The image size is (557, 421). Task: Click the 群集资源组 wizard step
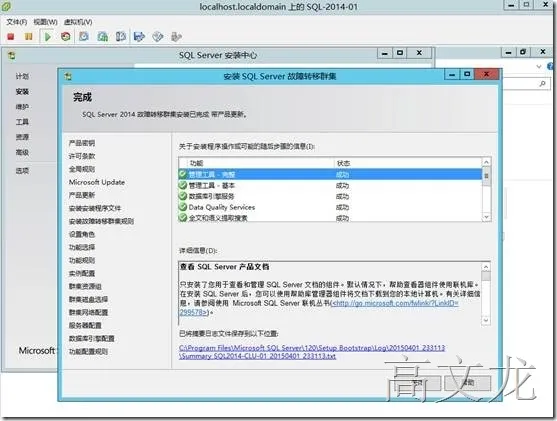tap(85, 286)
